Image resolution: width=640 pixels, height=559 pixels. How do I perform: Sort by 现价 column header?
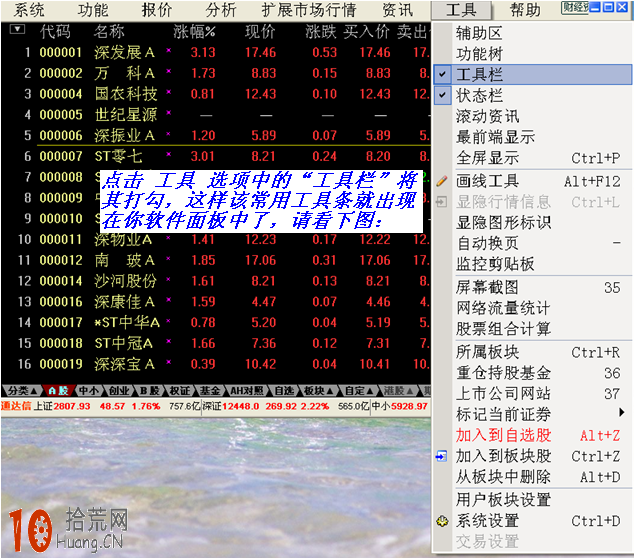260,32
